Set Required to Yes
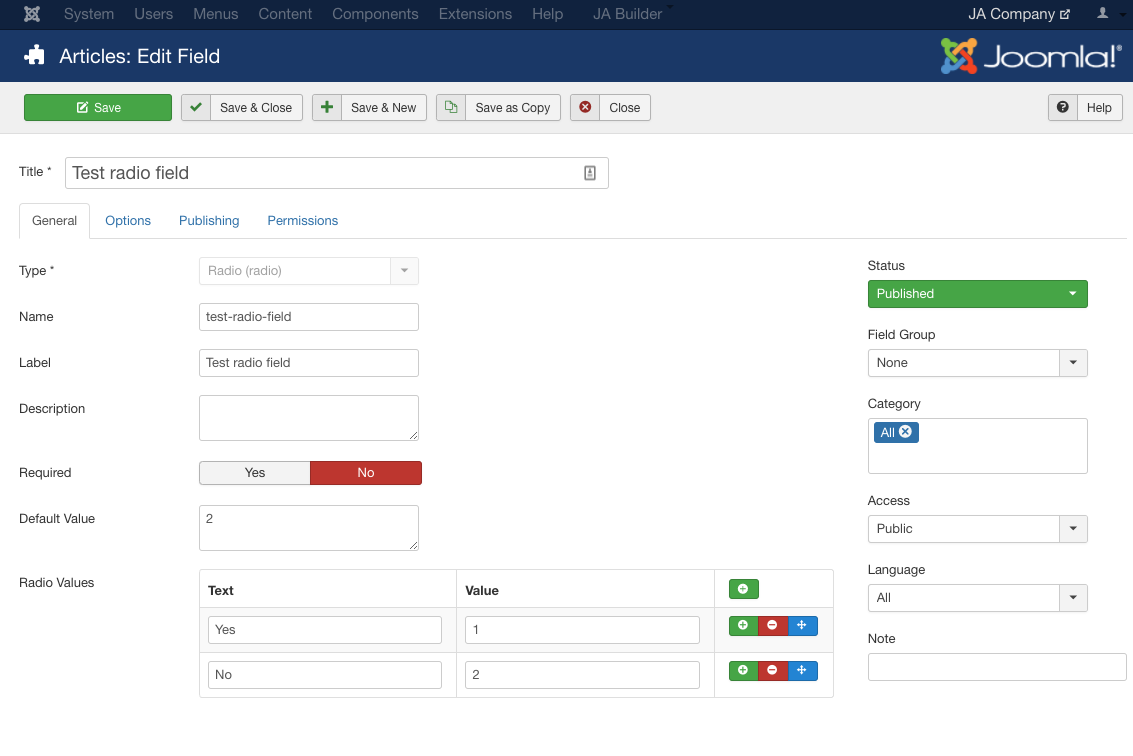The image size is (1133, 756). [x=255, y=473]
